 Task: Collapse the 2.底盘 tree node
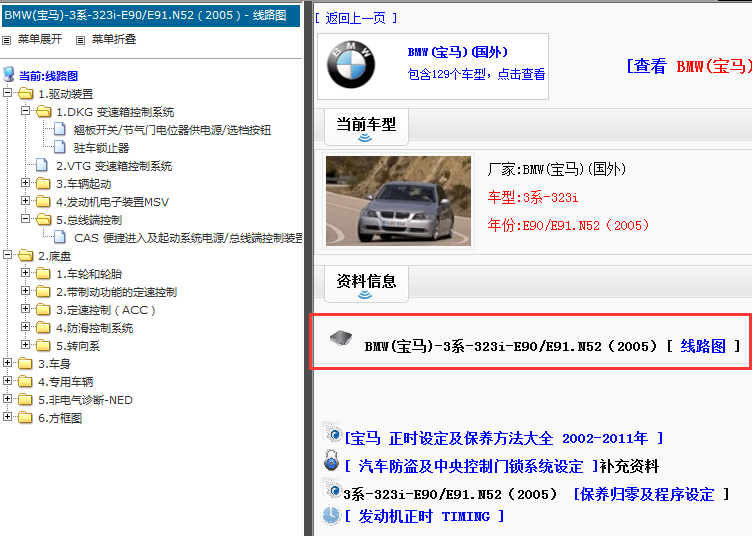coord(8,255)
